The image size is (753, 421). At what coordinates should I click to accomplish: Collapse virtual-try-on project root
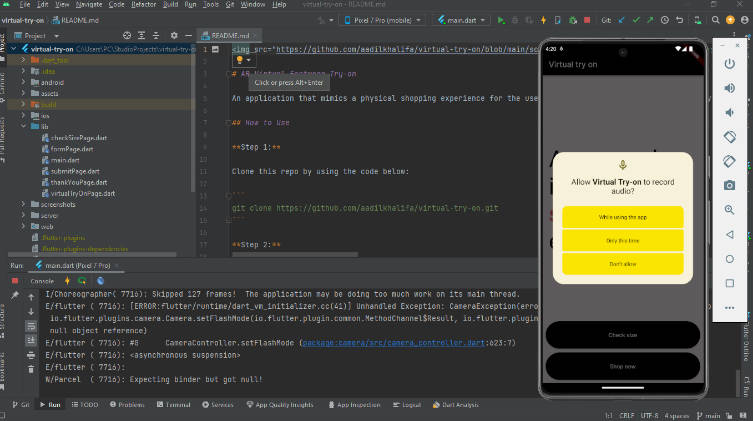[x=13, y=48]
